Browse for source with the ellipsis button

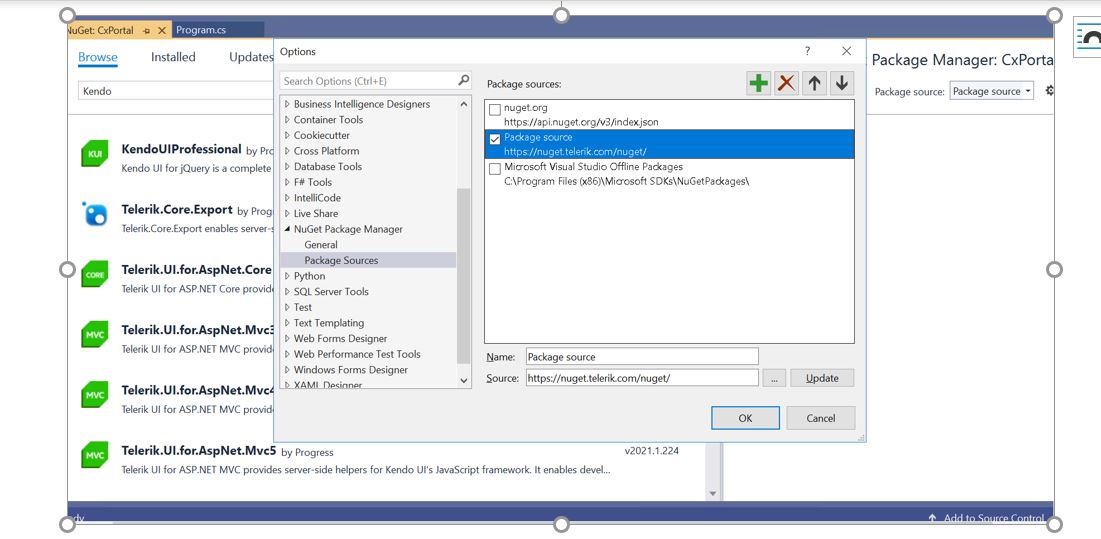click(774, 378)
